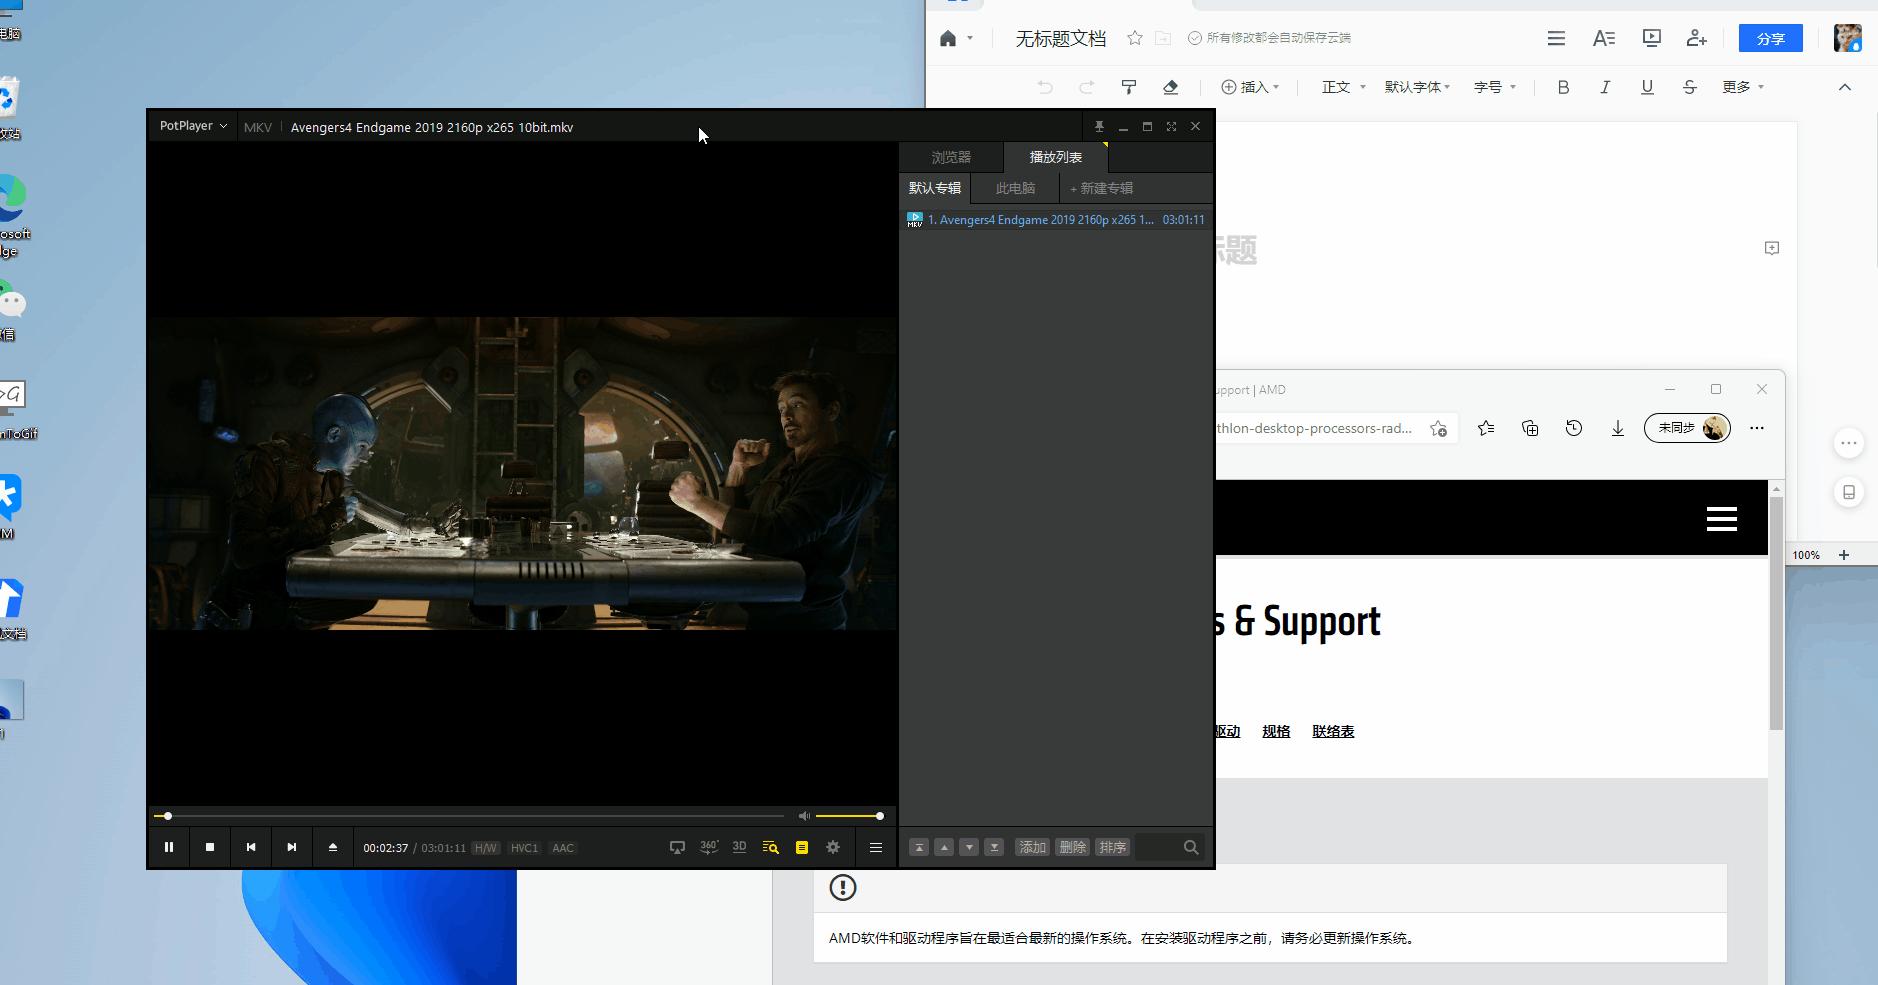Expand the 默认字体 font dropdown
Viewport: 1878px width, 985px height.
pos(1417,87)
